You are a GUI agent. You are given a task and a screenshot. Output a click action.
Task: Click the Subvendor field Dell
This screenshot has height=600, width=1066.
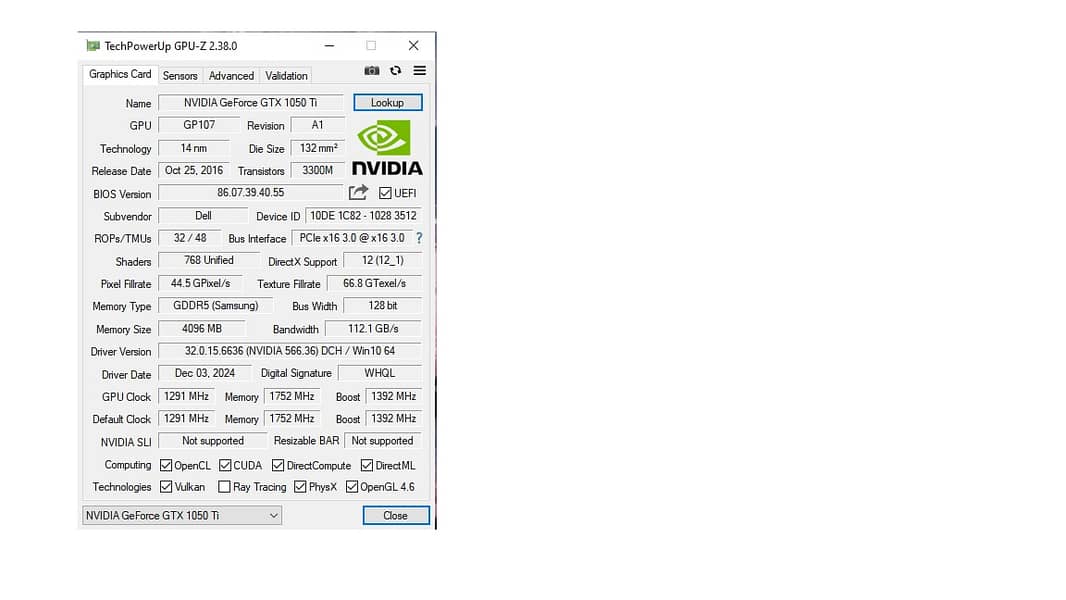pyautogui.click(x=203, y=216)
